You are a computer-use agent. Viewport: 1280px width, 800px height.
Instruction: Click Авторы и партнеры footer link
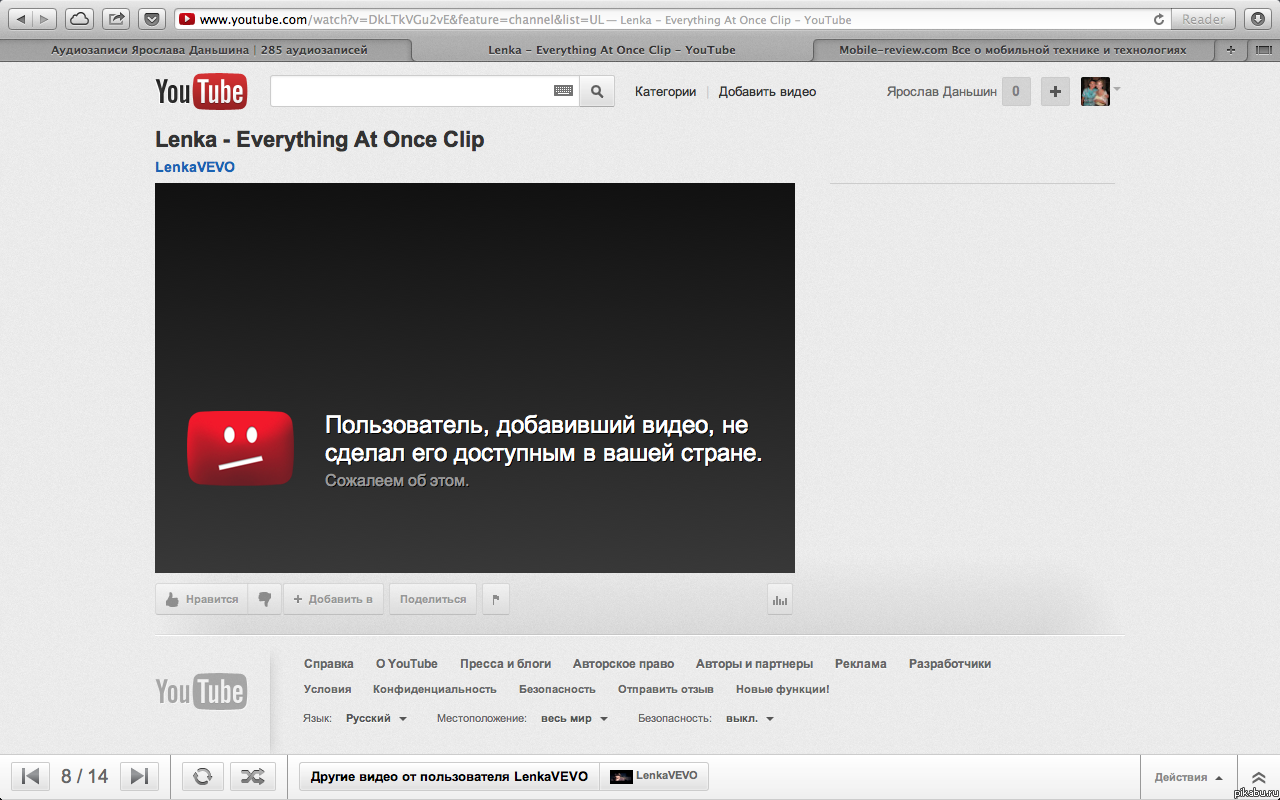[755, 663]
